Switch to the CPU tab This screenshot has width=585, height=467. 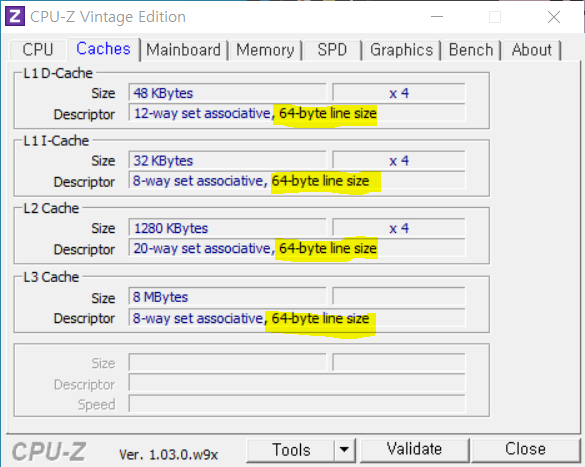click(x=38, y=50)
